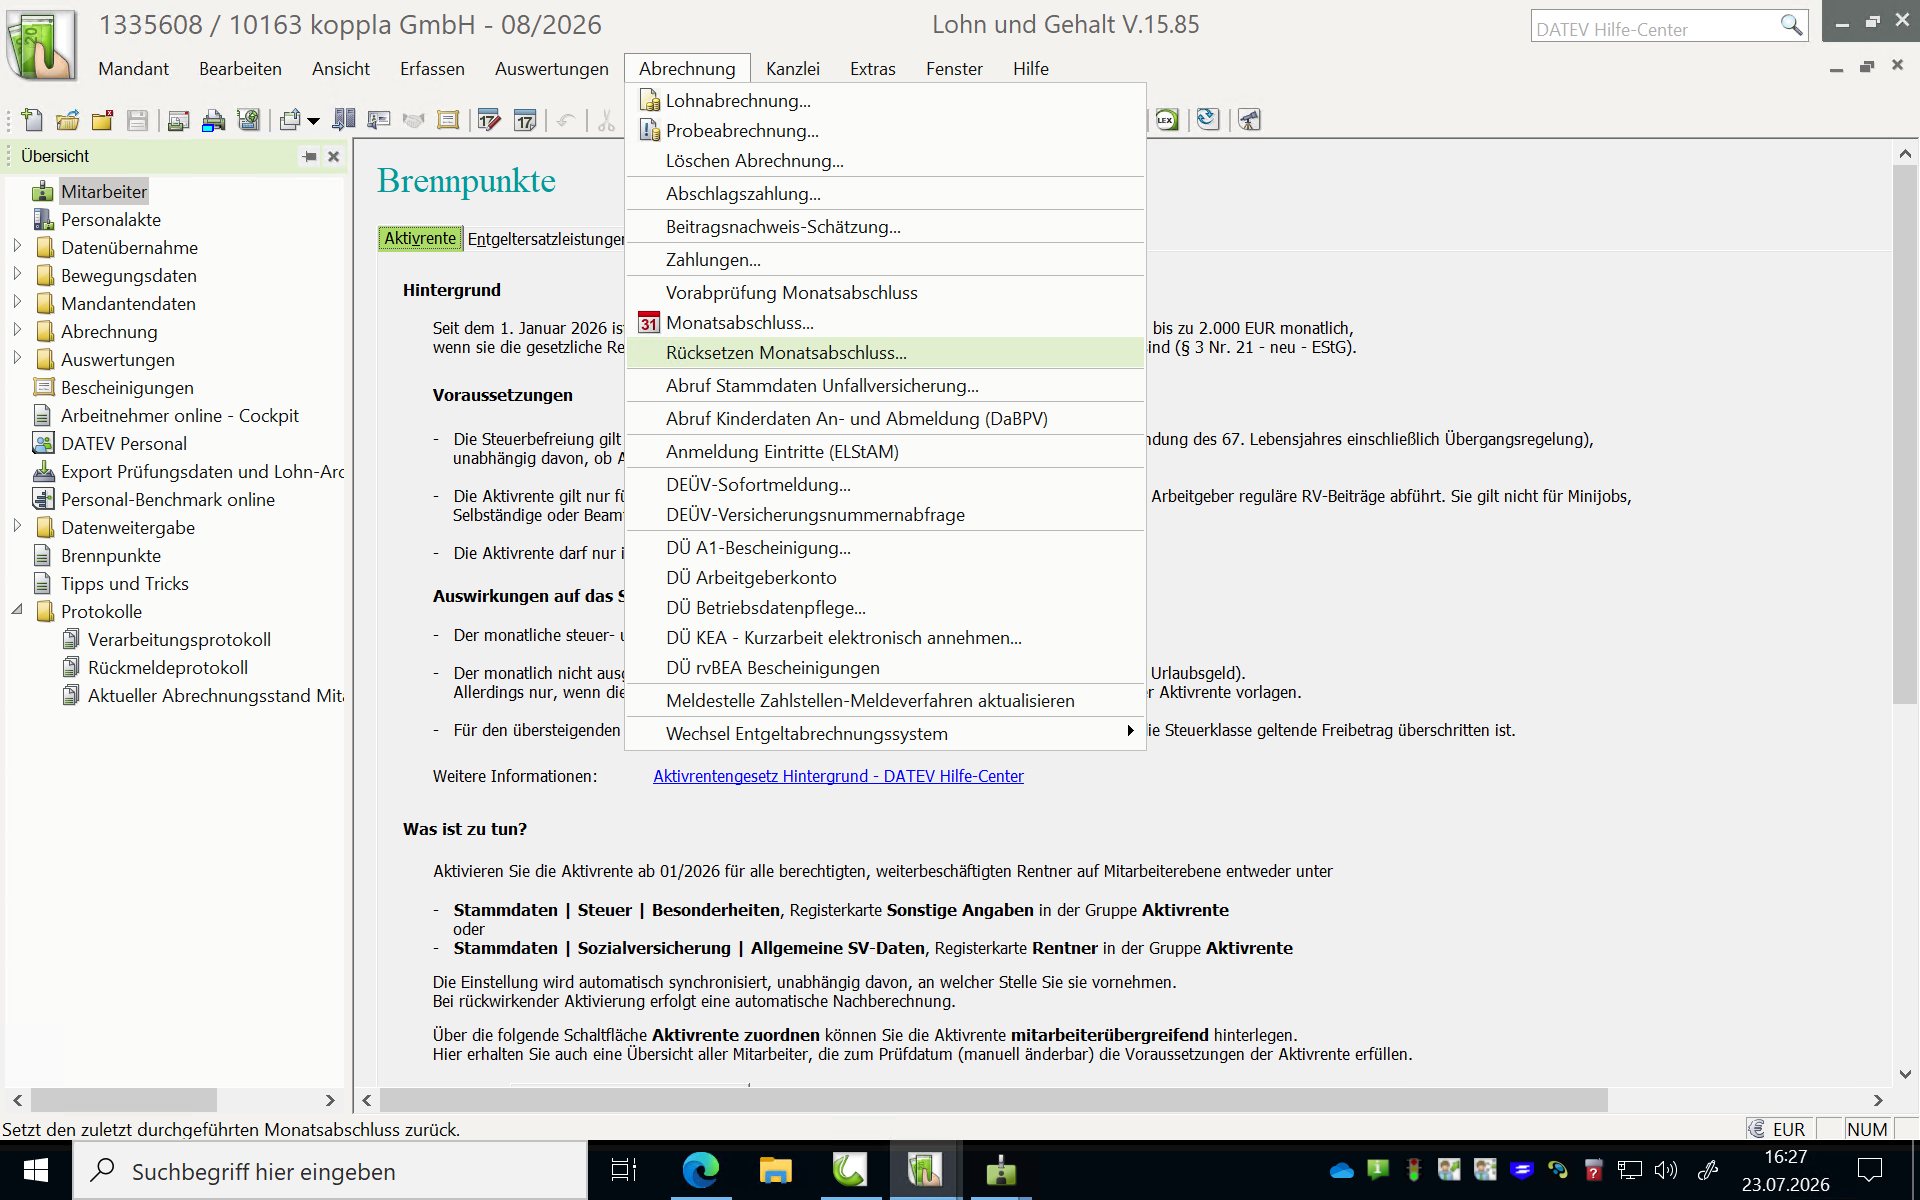Select Abschlagszahlung... menu entry
The height and width of the screenshot is (1200, 1920).
coord(885,193)
